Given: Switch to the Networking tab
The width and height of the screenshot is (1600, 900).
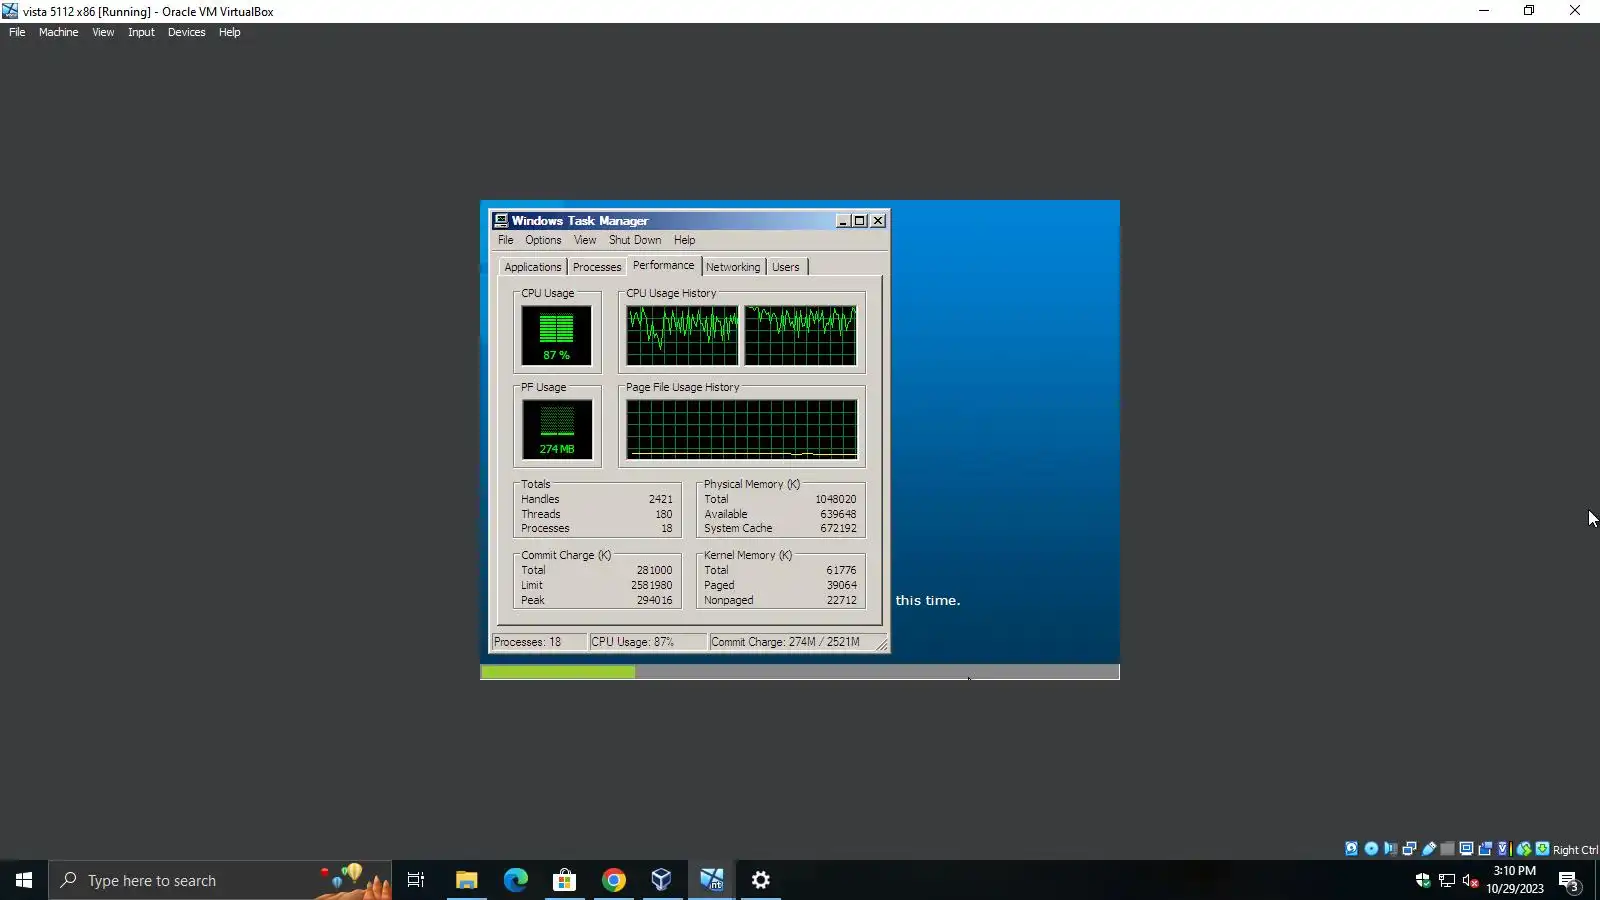Looking at the screenshot, I should pos(733,267).
